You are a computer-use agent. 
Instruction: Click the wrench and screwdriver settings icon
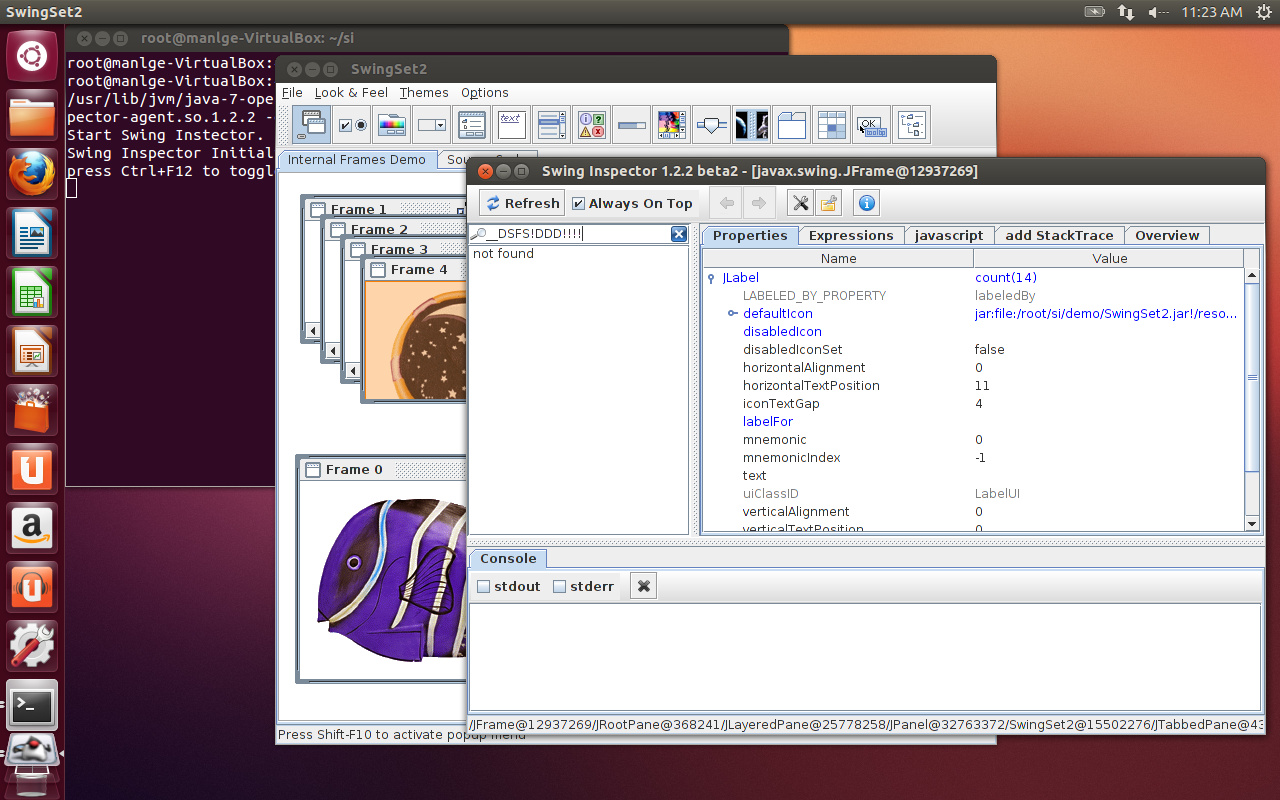coord(800,203)
